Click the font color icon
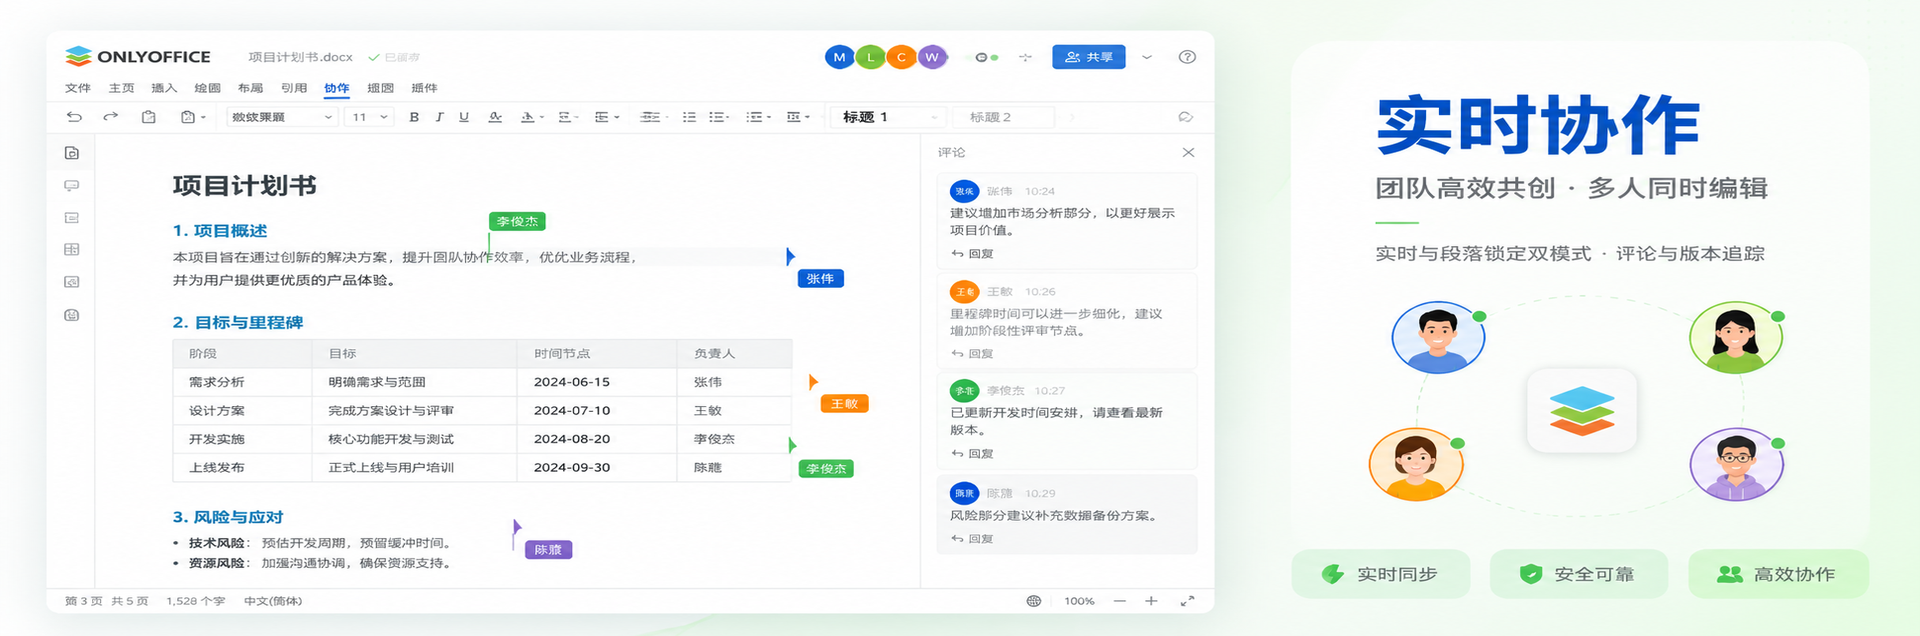 coord(495,117)
